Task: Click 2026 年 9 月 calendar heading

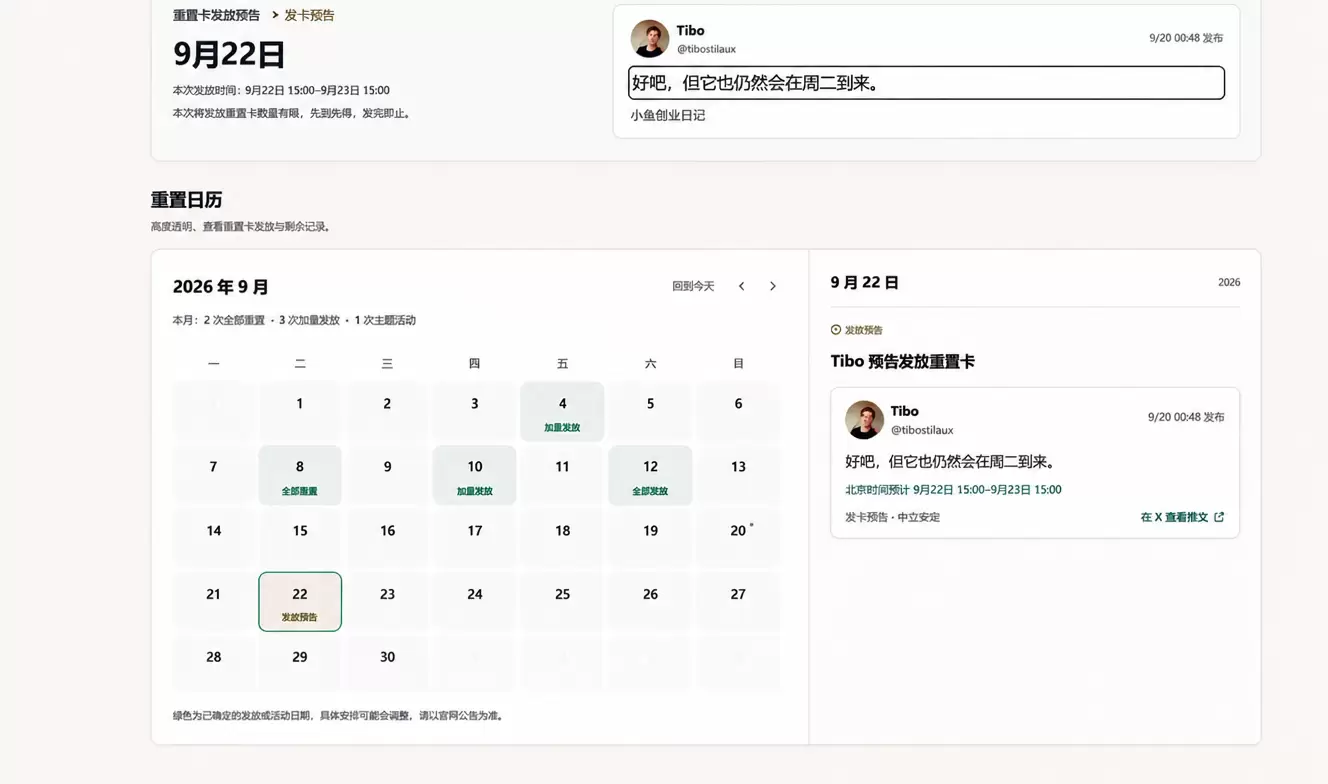Action: click(x=221, y=287)
